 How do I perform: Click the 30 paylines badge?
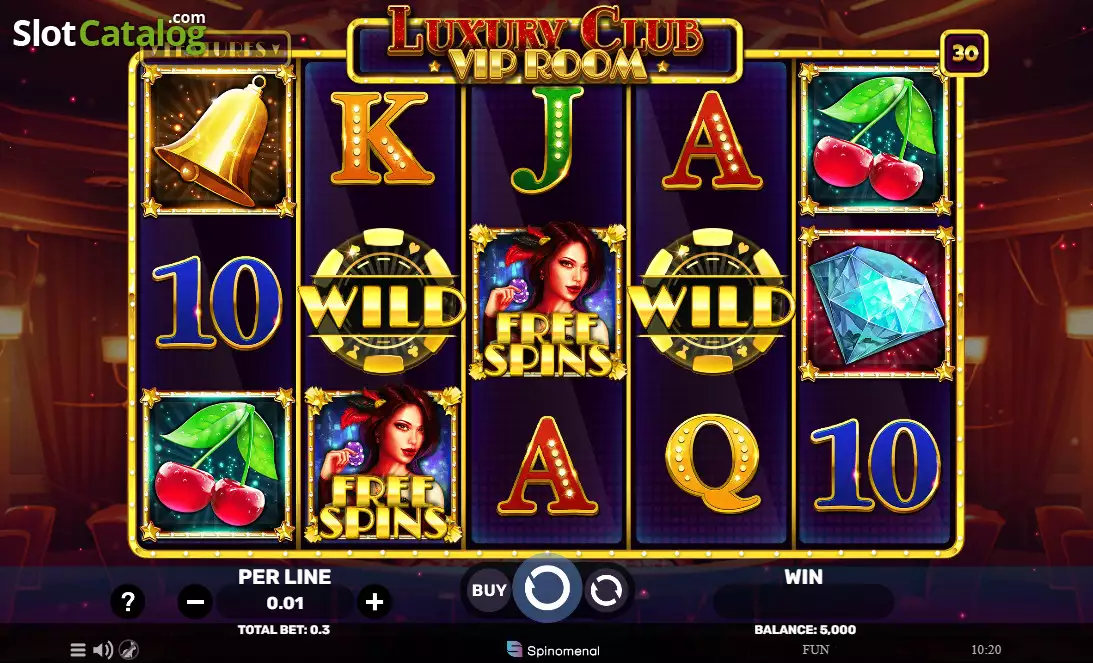point(964,53)
